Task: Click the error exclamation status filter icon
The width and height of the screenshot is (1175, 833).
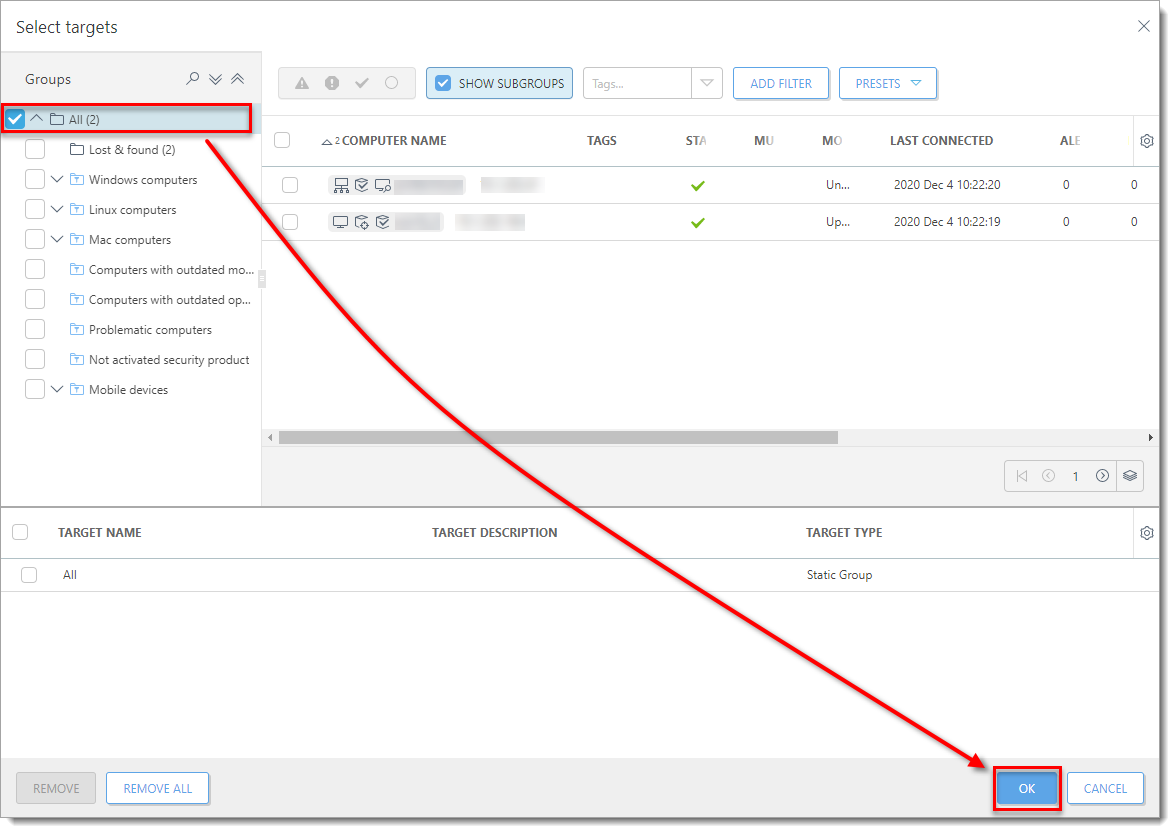Action: click(332, 83)
